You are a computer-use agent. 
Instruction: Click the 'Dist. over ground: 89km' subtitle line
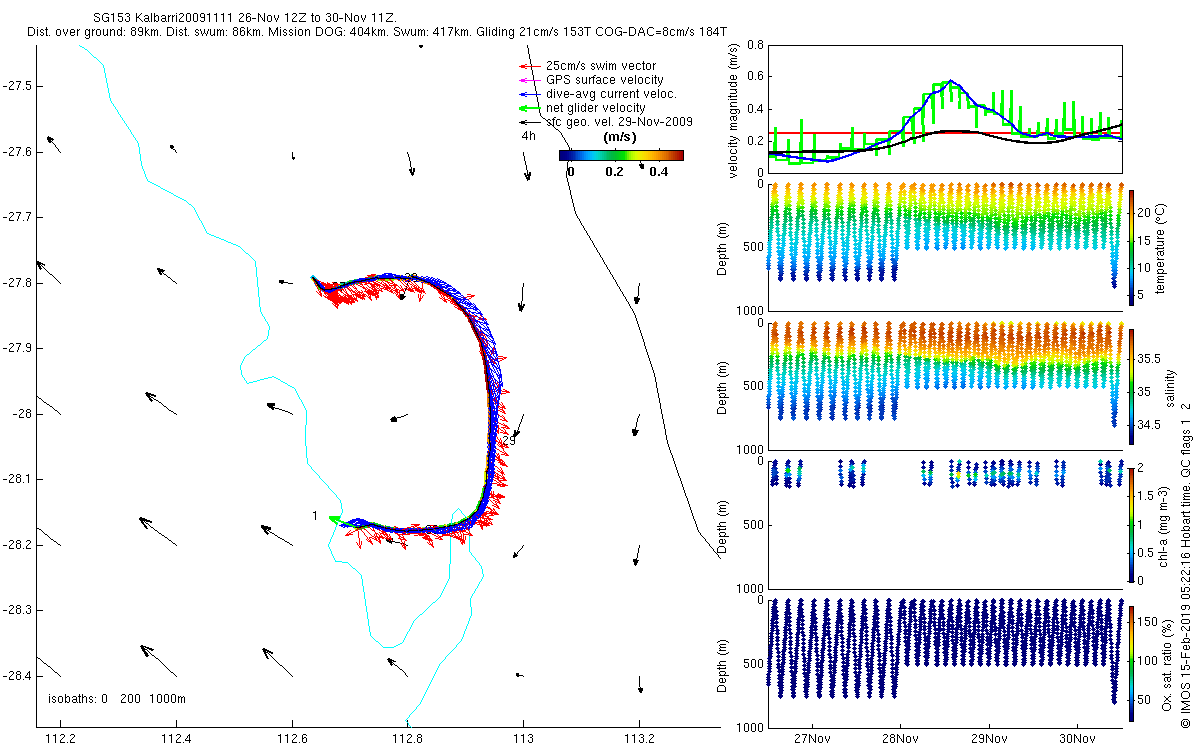tap(378, 33)
